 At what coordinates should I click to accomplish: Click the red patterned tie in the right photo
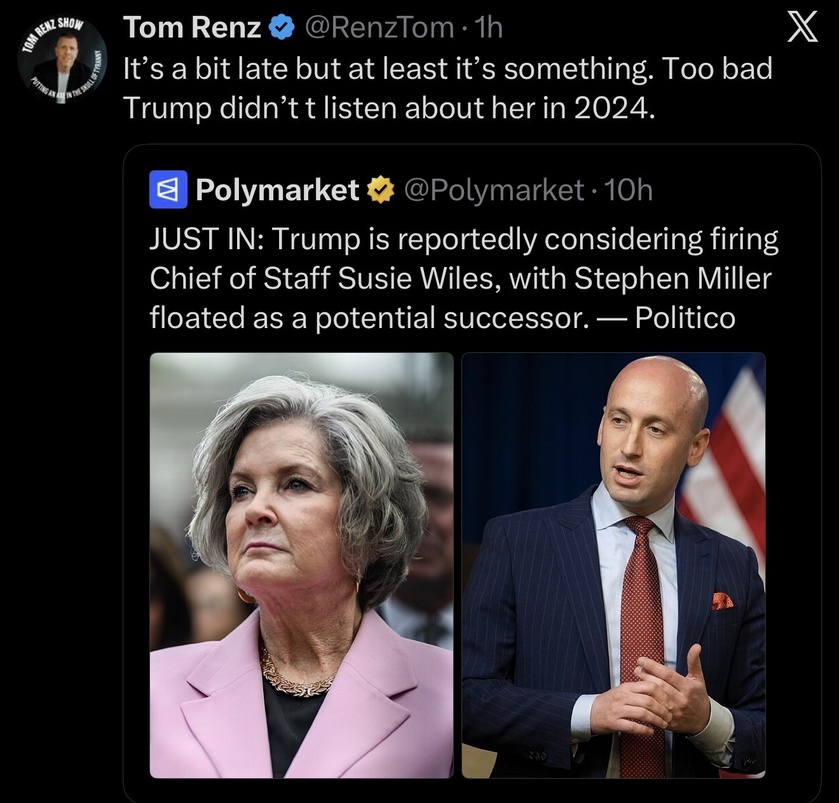click(641, 642)
